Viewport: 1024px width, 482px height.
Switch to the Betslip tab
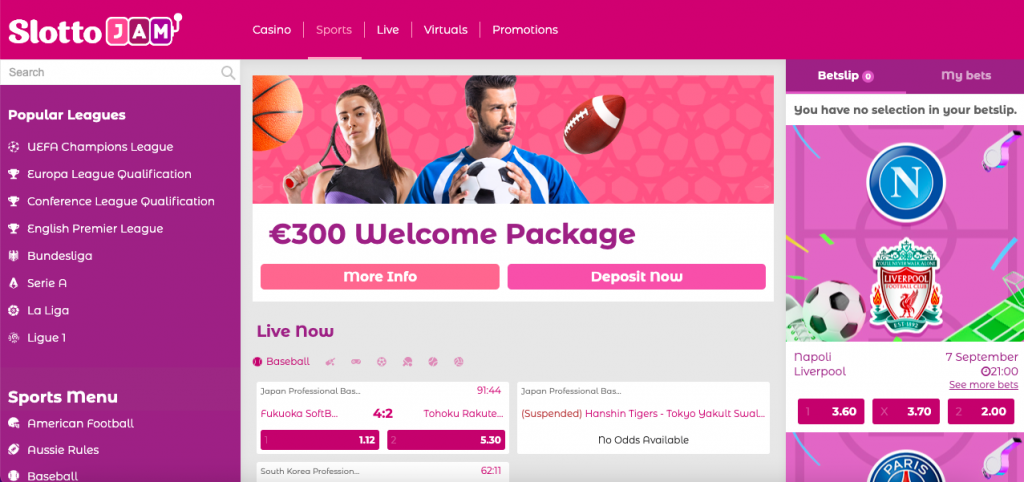[846, 76]
